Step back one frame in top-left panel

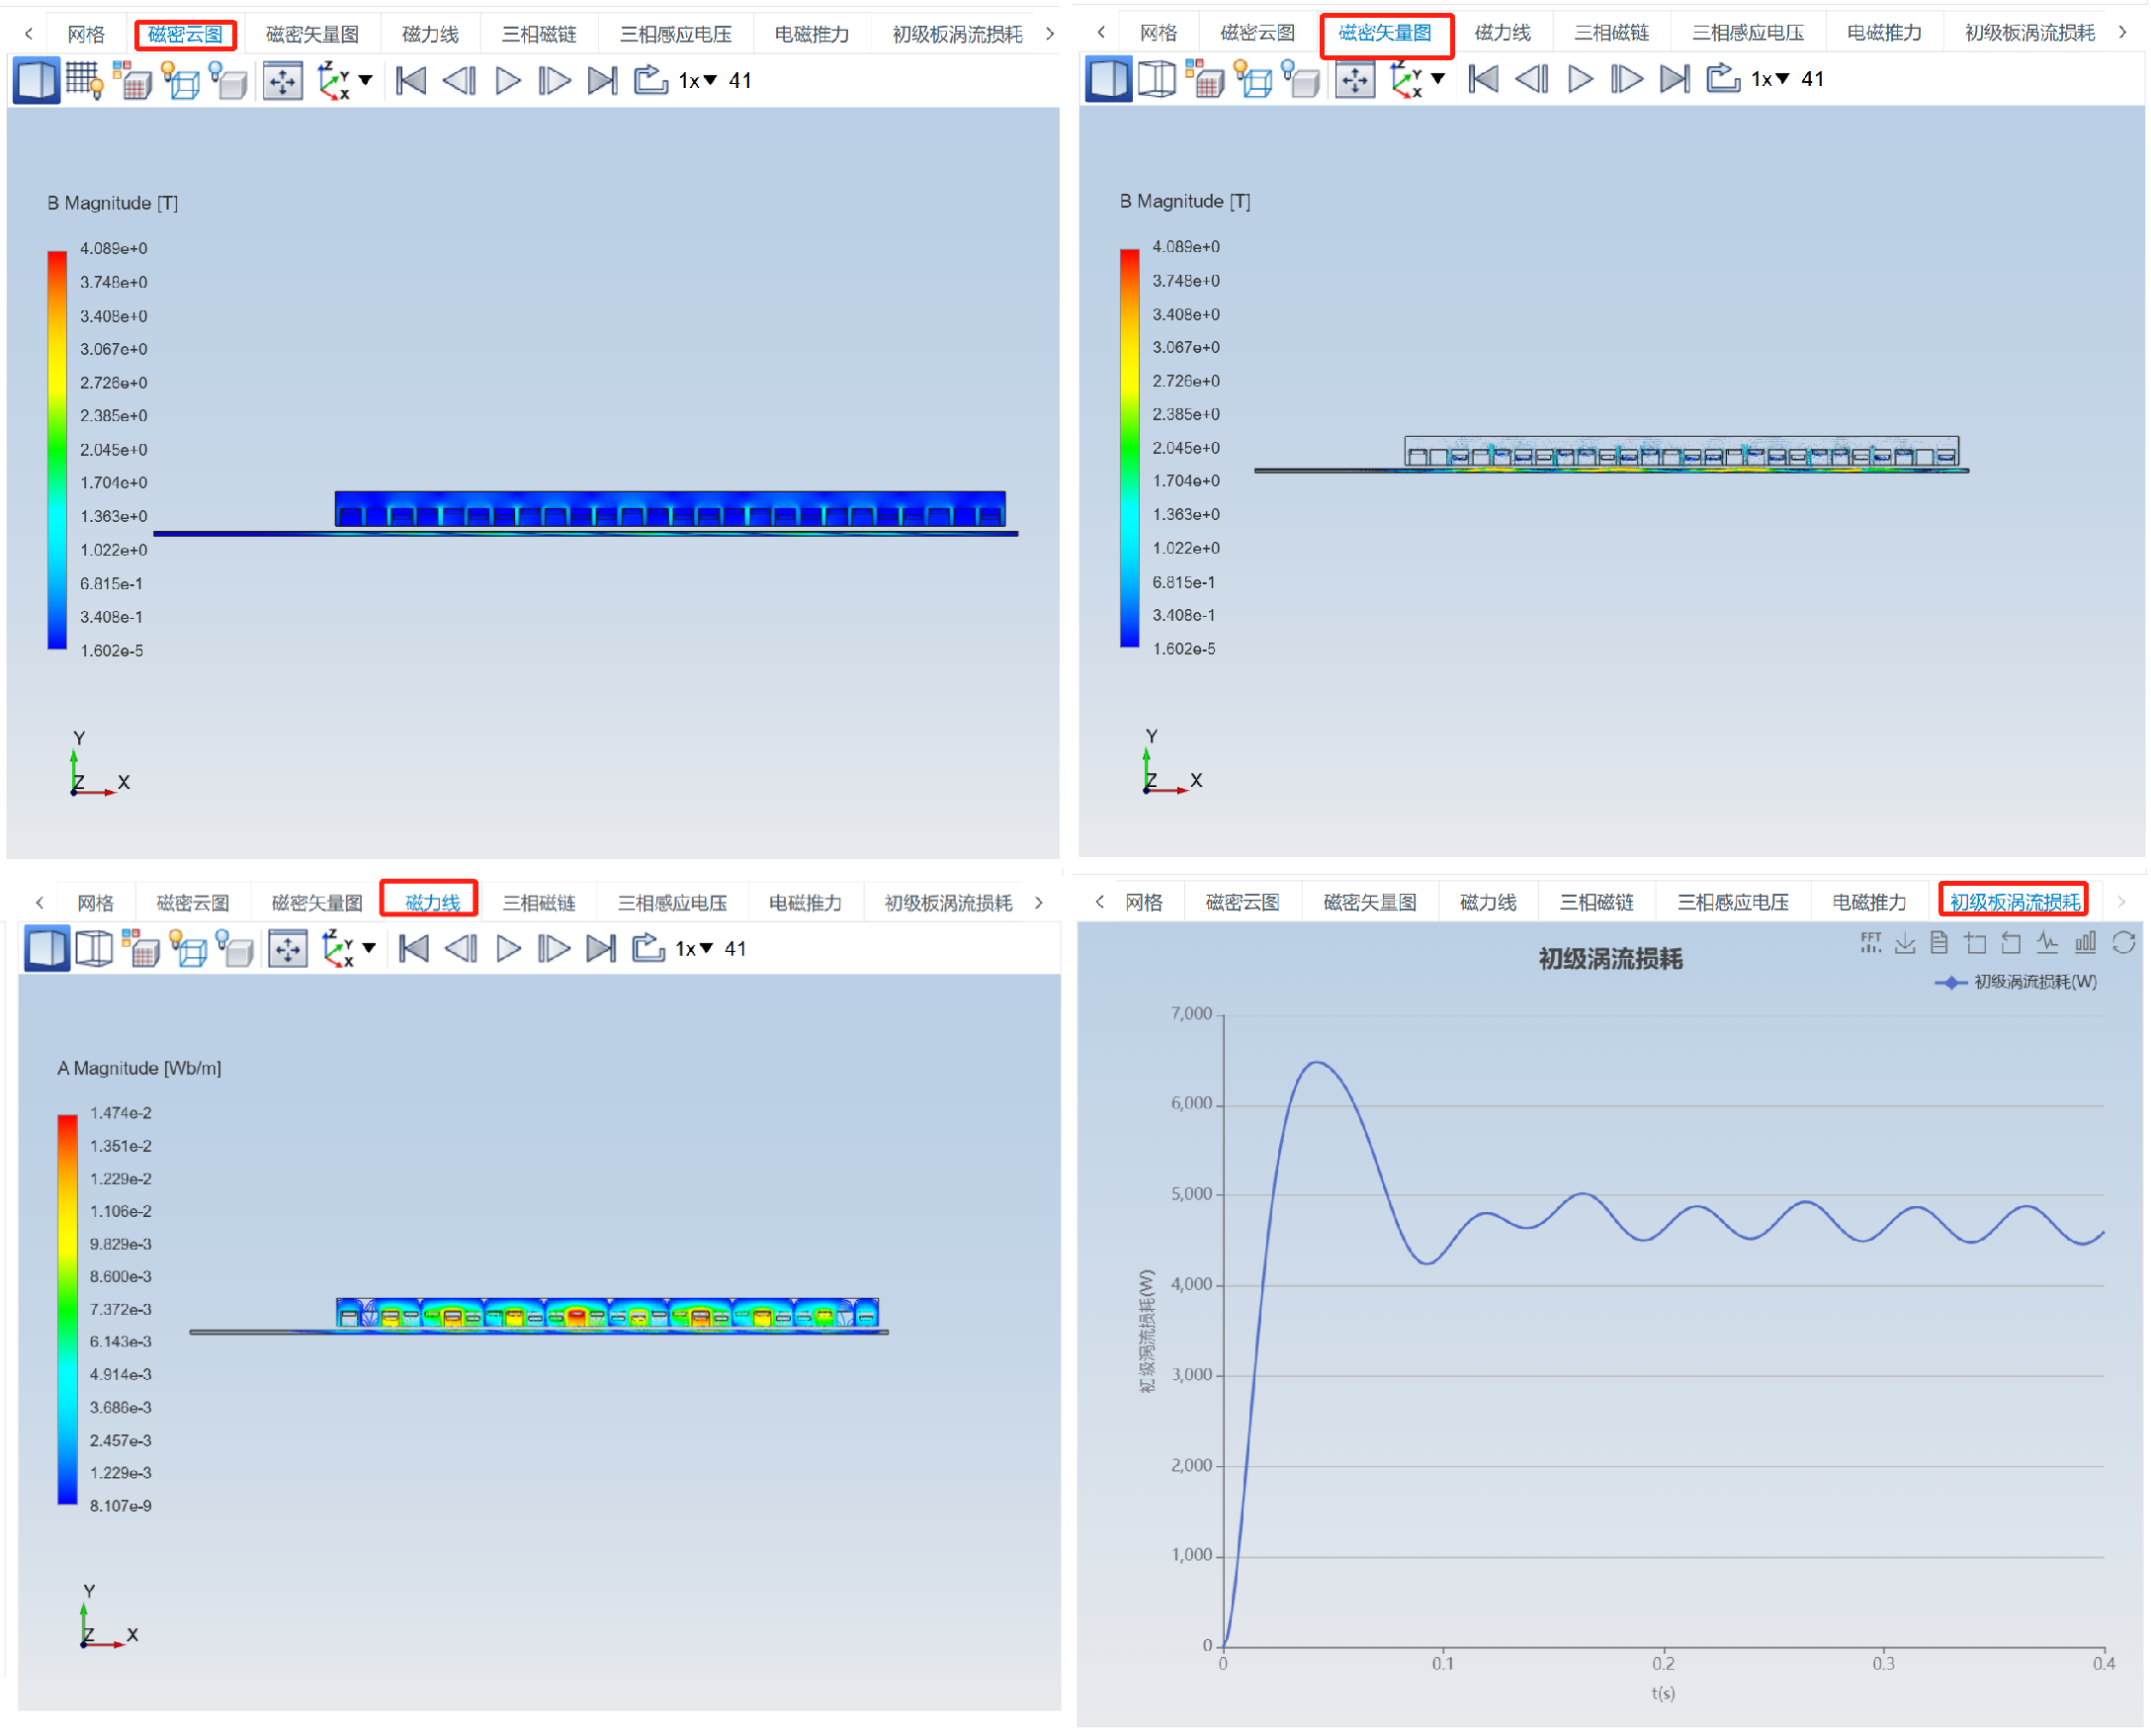(x=459, y=80)
